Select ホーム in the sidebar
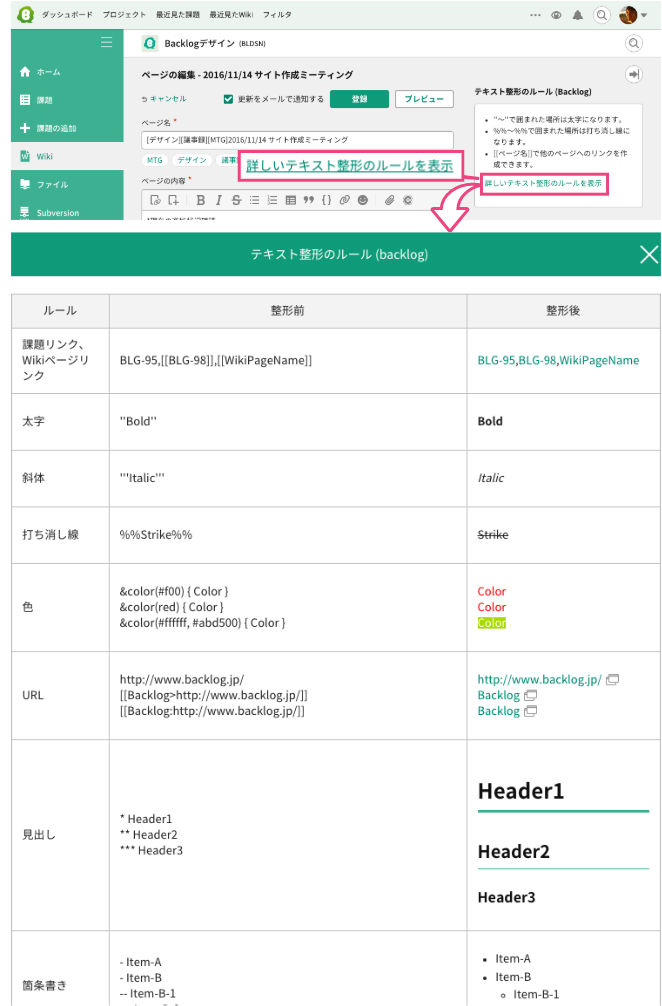This screenshot has width=662, height=1006. coord(67,72)
